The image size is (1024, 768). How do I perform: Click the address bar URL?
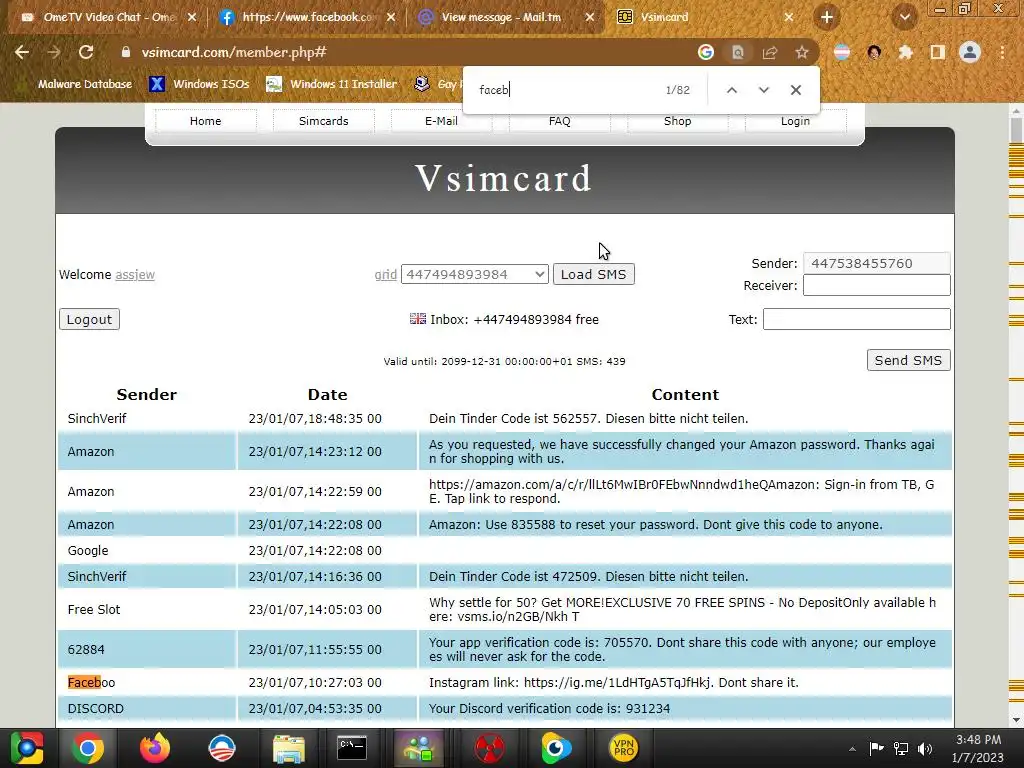tap(234, 52)
